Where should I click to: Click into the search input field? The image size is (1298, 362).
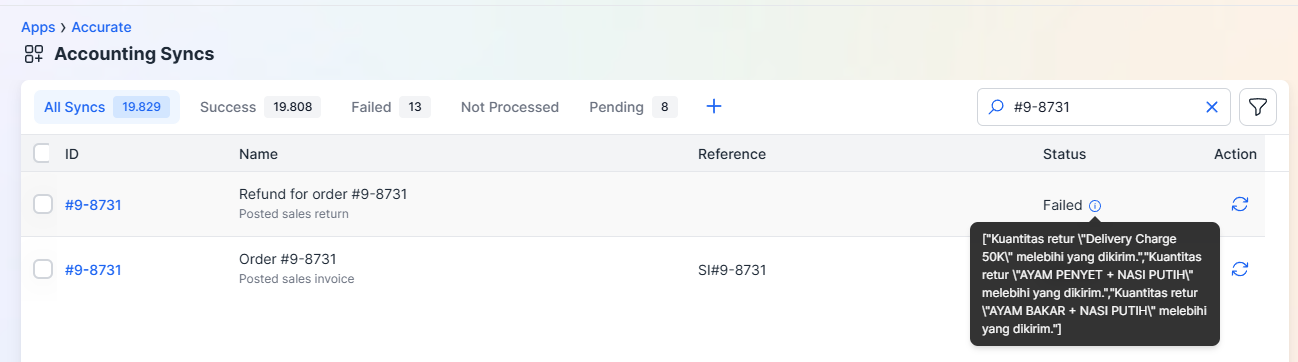pyautogui.click(x=1100, y=107)
